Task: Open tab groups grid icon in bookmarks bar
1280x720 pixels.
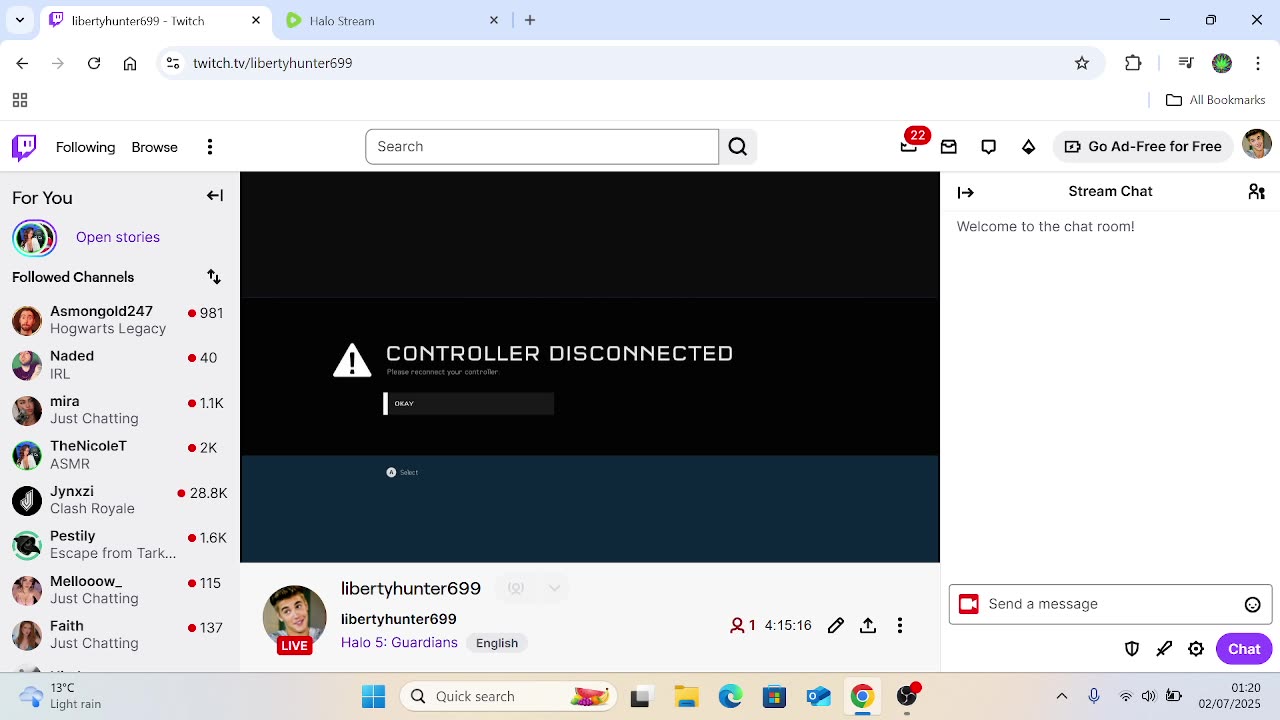Action: pos(20,100)
